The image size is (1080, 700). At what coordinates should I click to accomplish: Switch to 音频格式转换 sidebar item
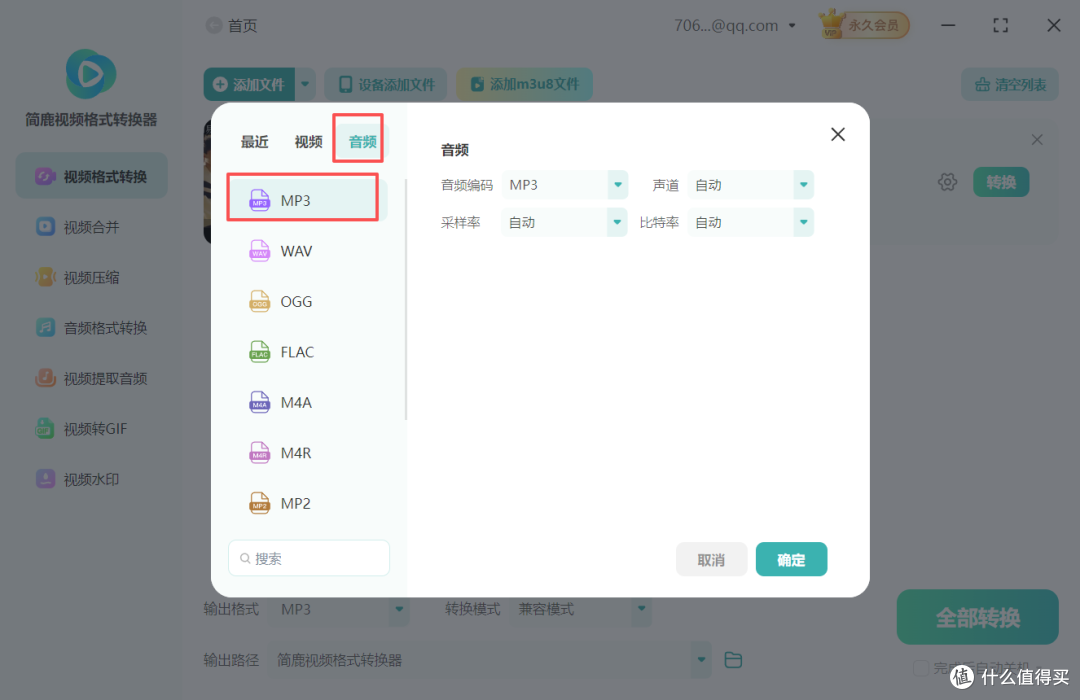tap(92, 327)
